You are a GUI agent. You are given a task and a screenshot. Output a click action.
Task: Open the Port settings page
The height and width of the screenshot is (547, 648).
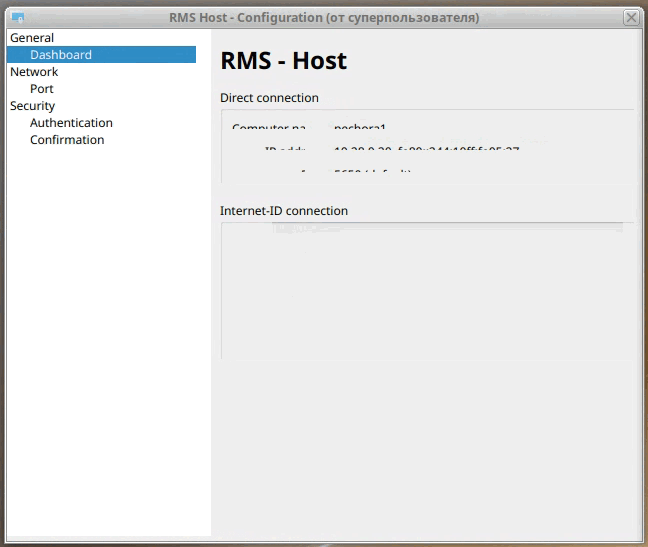(x=42, y=88)
